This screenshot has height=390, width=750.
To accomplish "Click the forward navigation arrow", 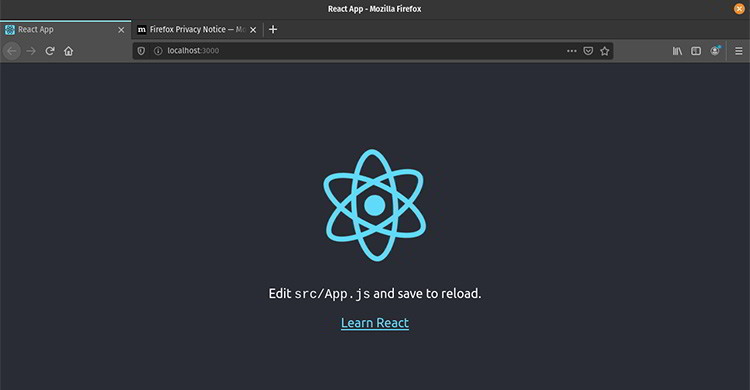I will pyautogui.click(x=31, y=51).
